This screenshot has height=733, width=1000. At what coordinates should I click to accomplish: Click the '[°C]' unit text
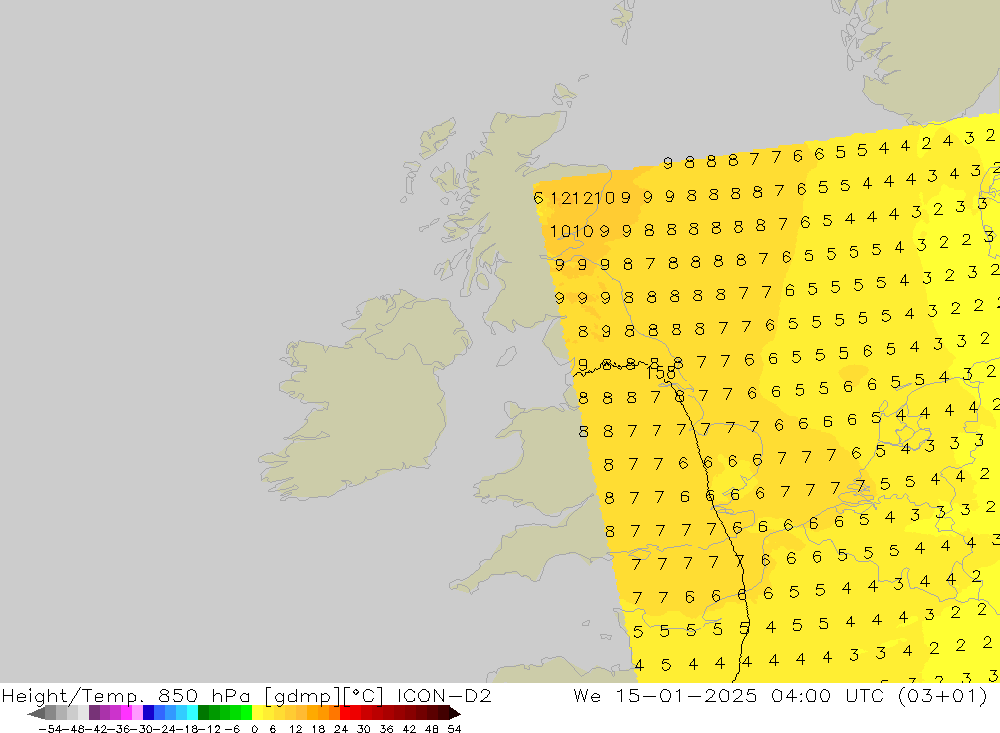point(364,695)
